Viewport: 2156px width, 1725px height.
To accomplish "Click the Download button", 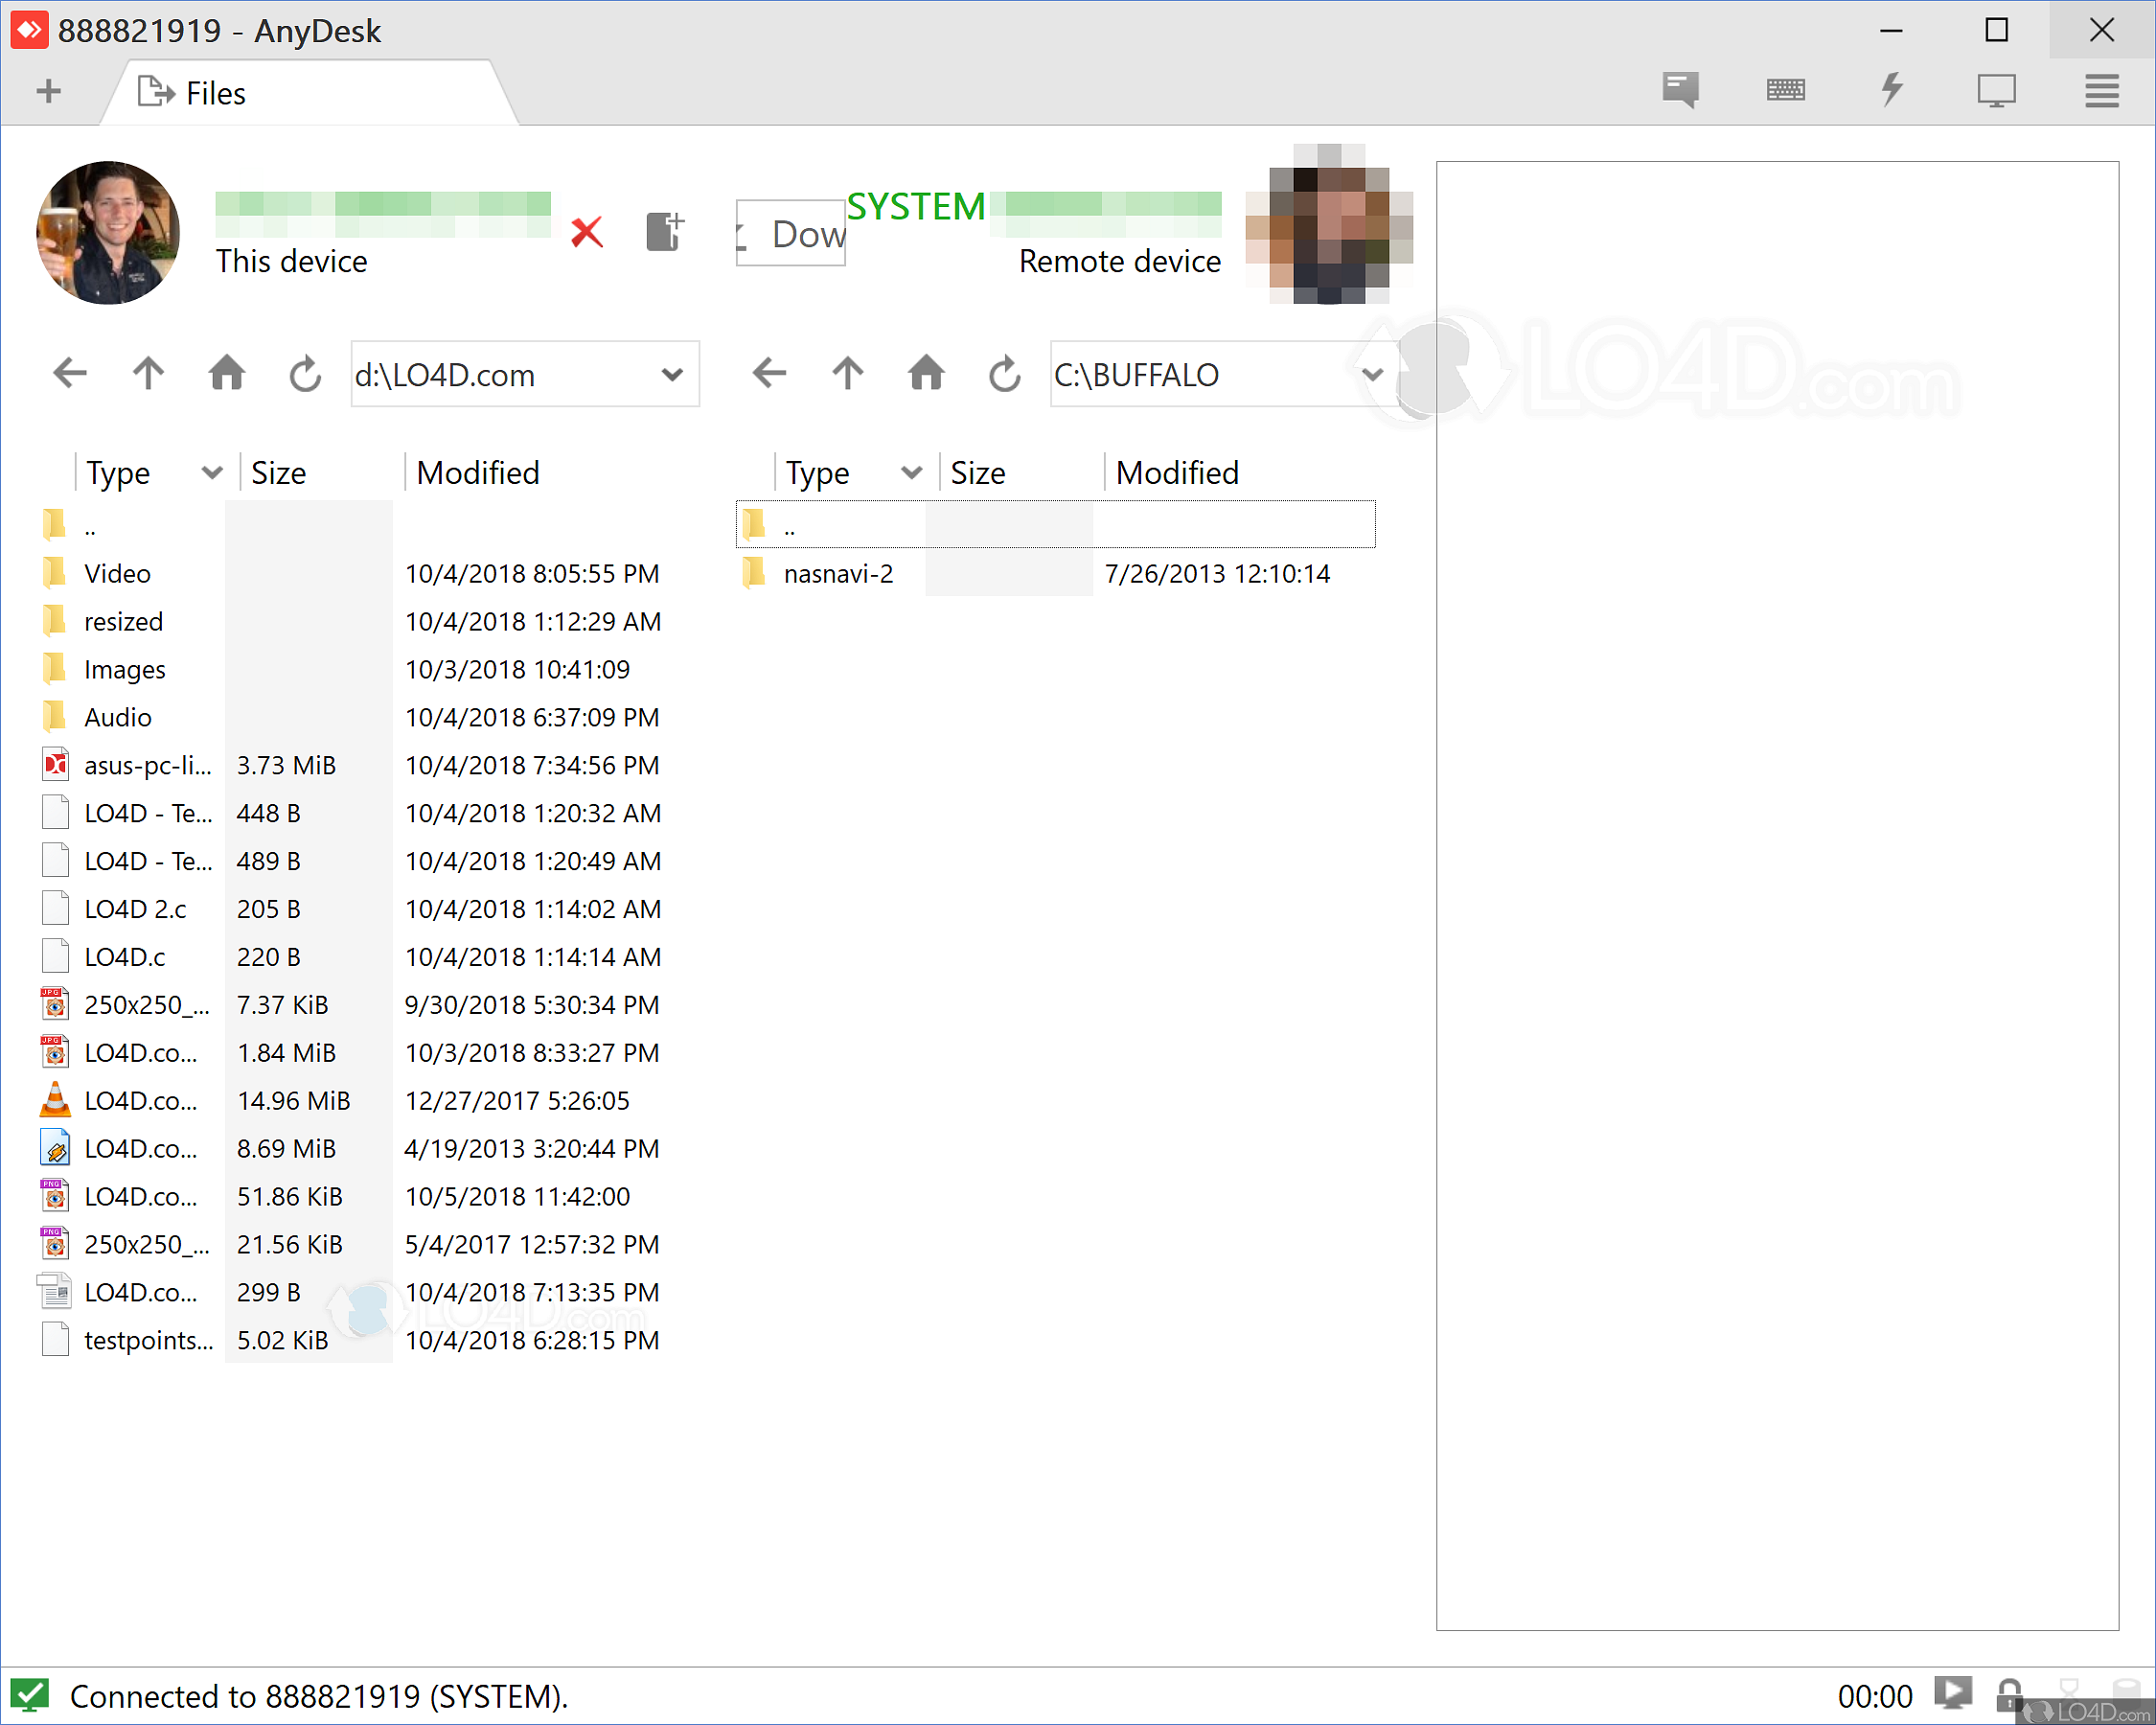I will (x=792, y=234).
